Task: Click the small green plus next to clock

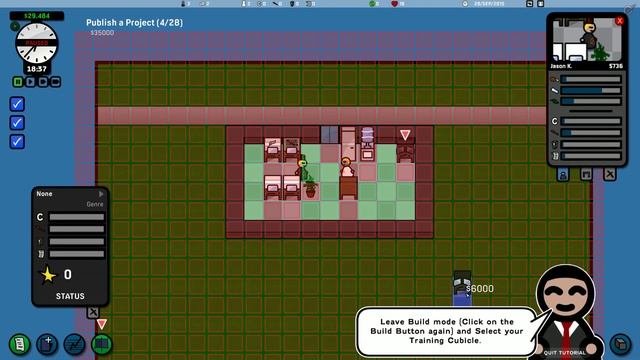Action: (x=15, y=27)
